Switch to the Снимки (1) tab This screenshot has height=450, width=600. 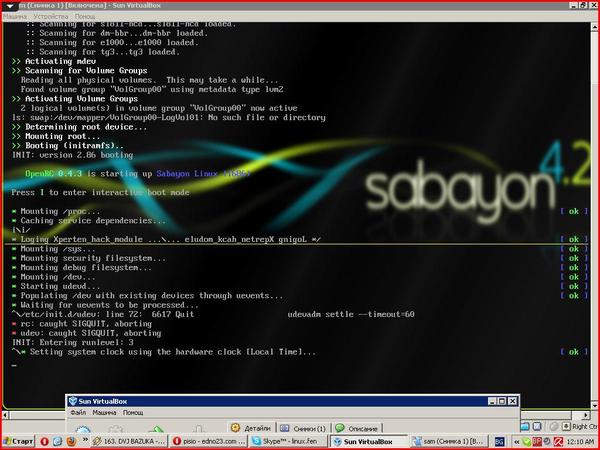[x=303, y=428]
